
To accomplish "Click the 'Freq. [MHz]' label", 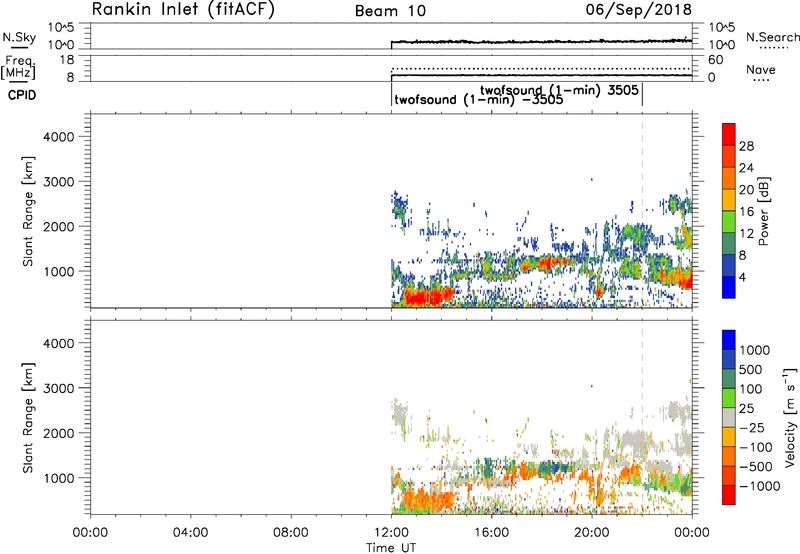I will [x=20, y=67].
